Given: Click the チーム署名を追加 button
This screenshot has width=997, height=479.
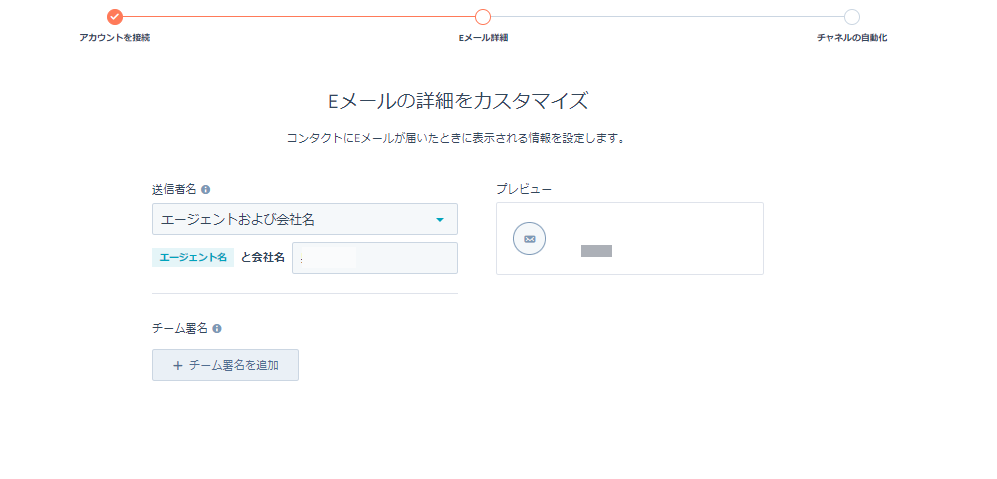Looking at the screenshot, I should (225, 365).
